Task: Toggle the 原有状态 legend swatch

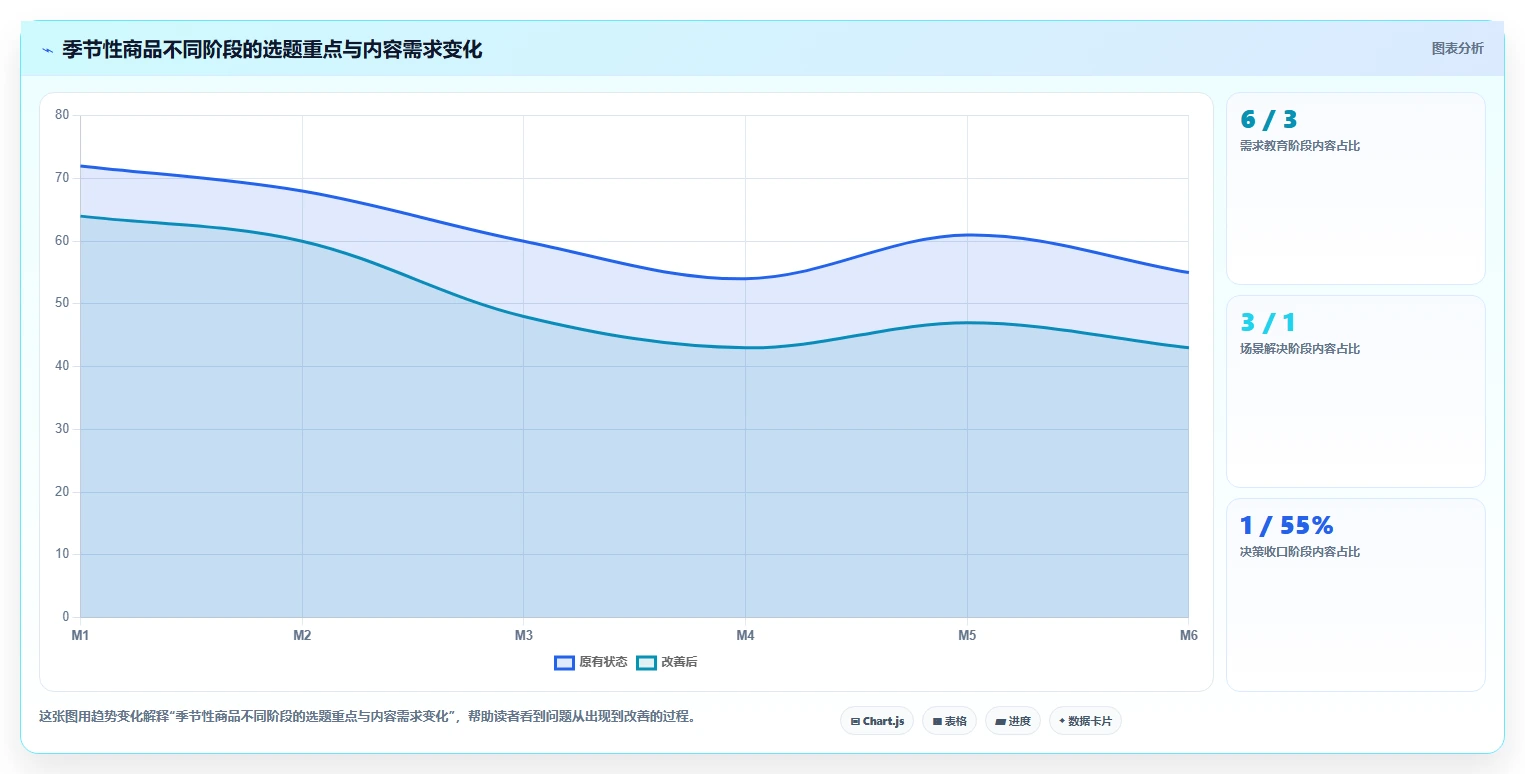Action: [564, 662]
